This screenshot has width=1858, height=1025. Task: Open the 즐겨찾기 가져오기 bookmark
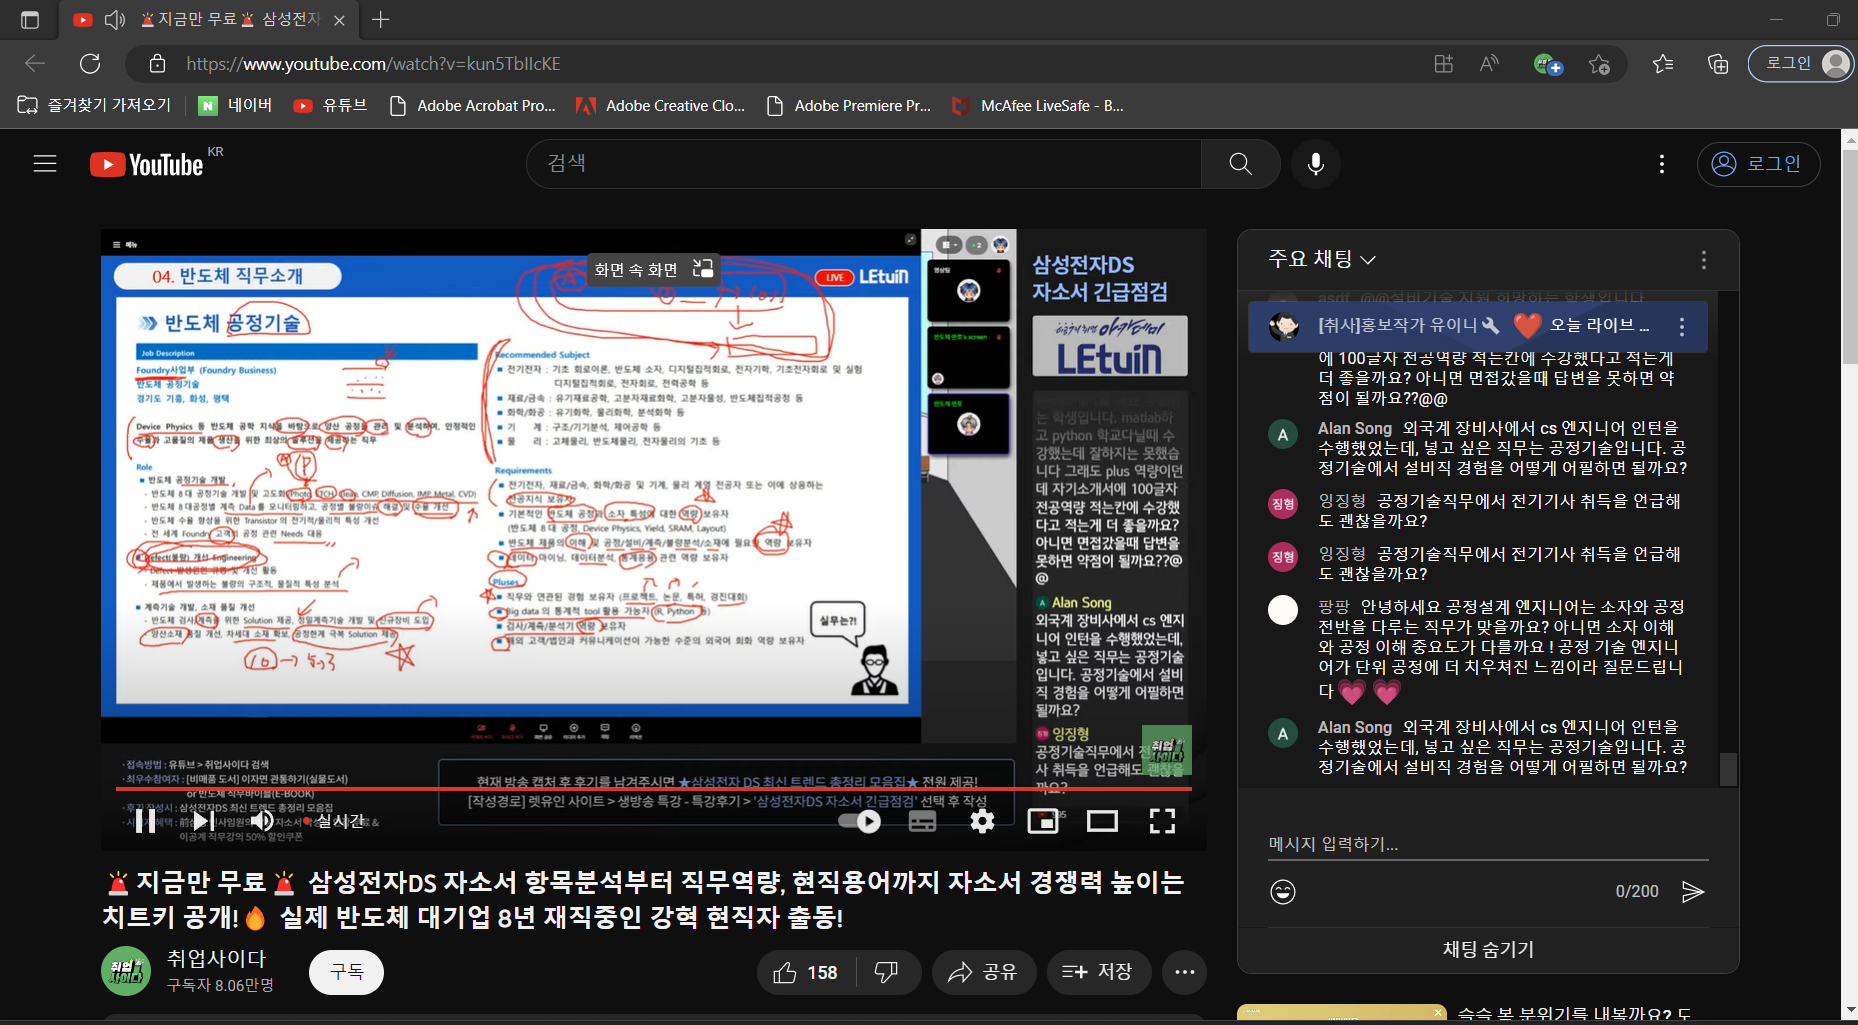click(95, 105)
